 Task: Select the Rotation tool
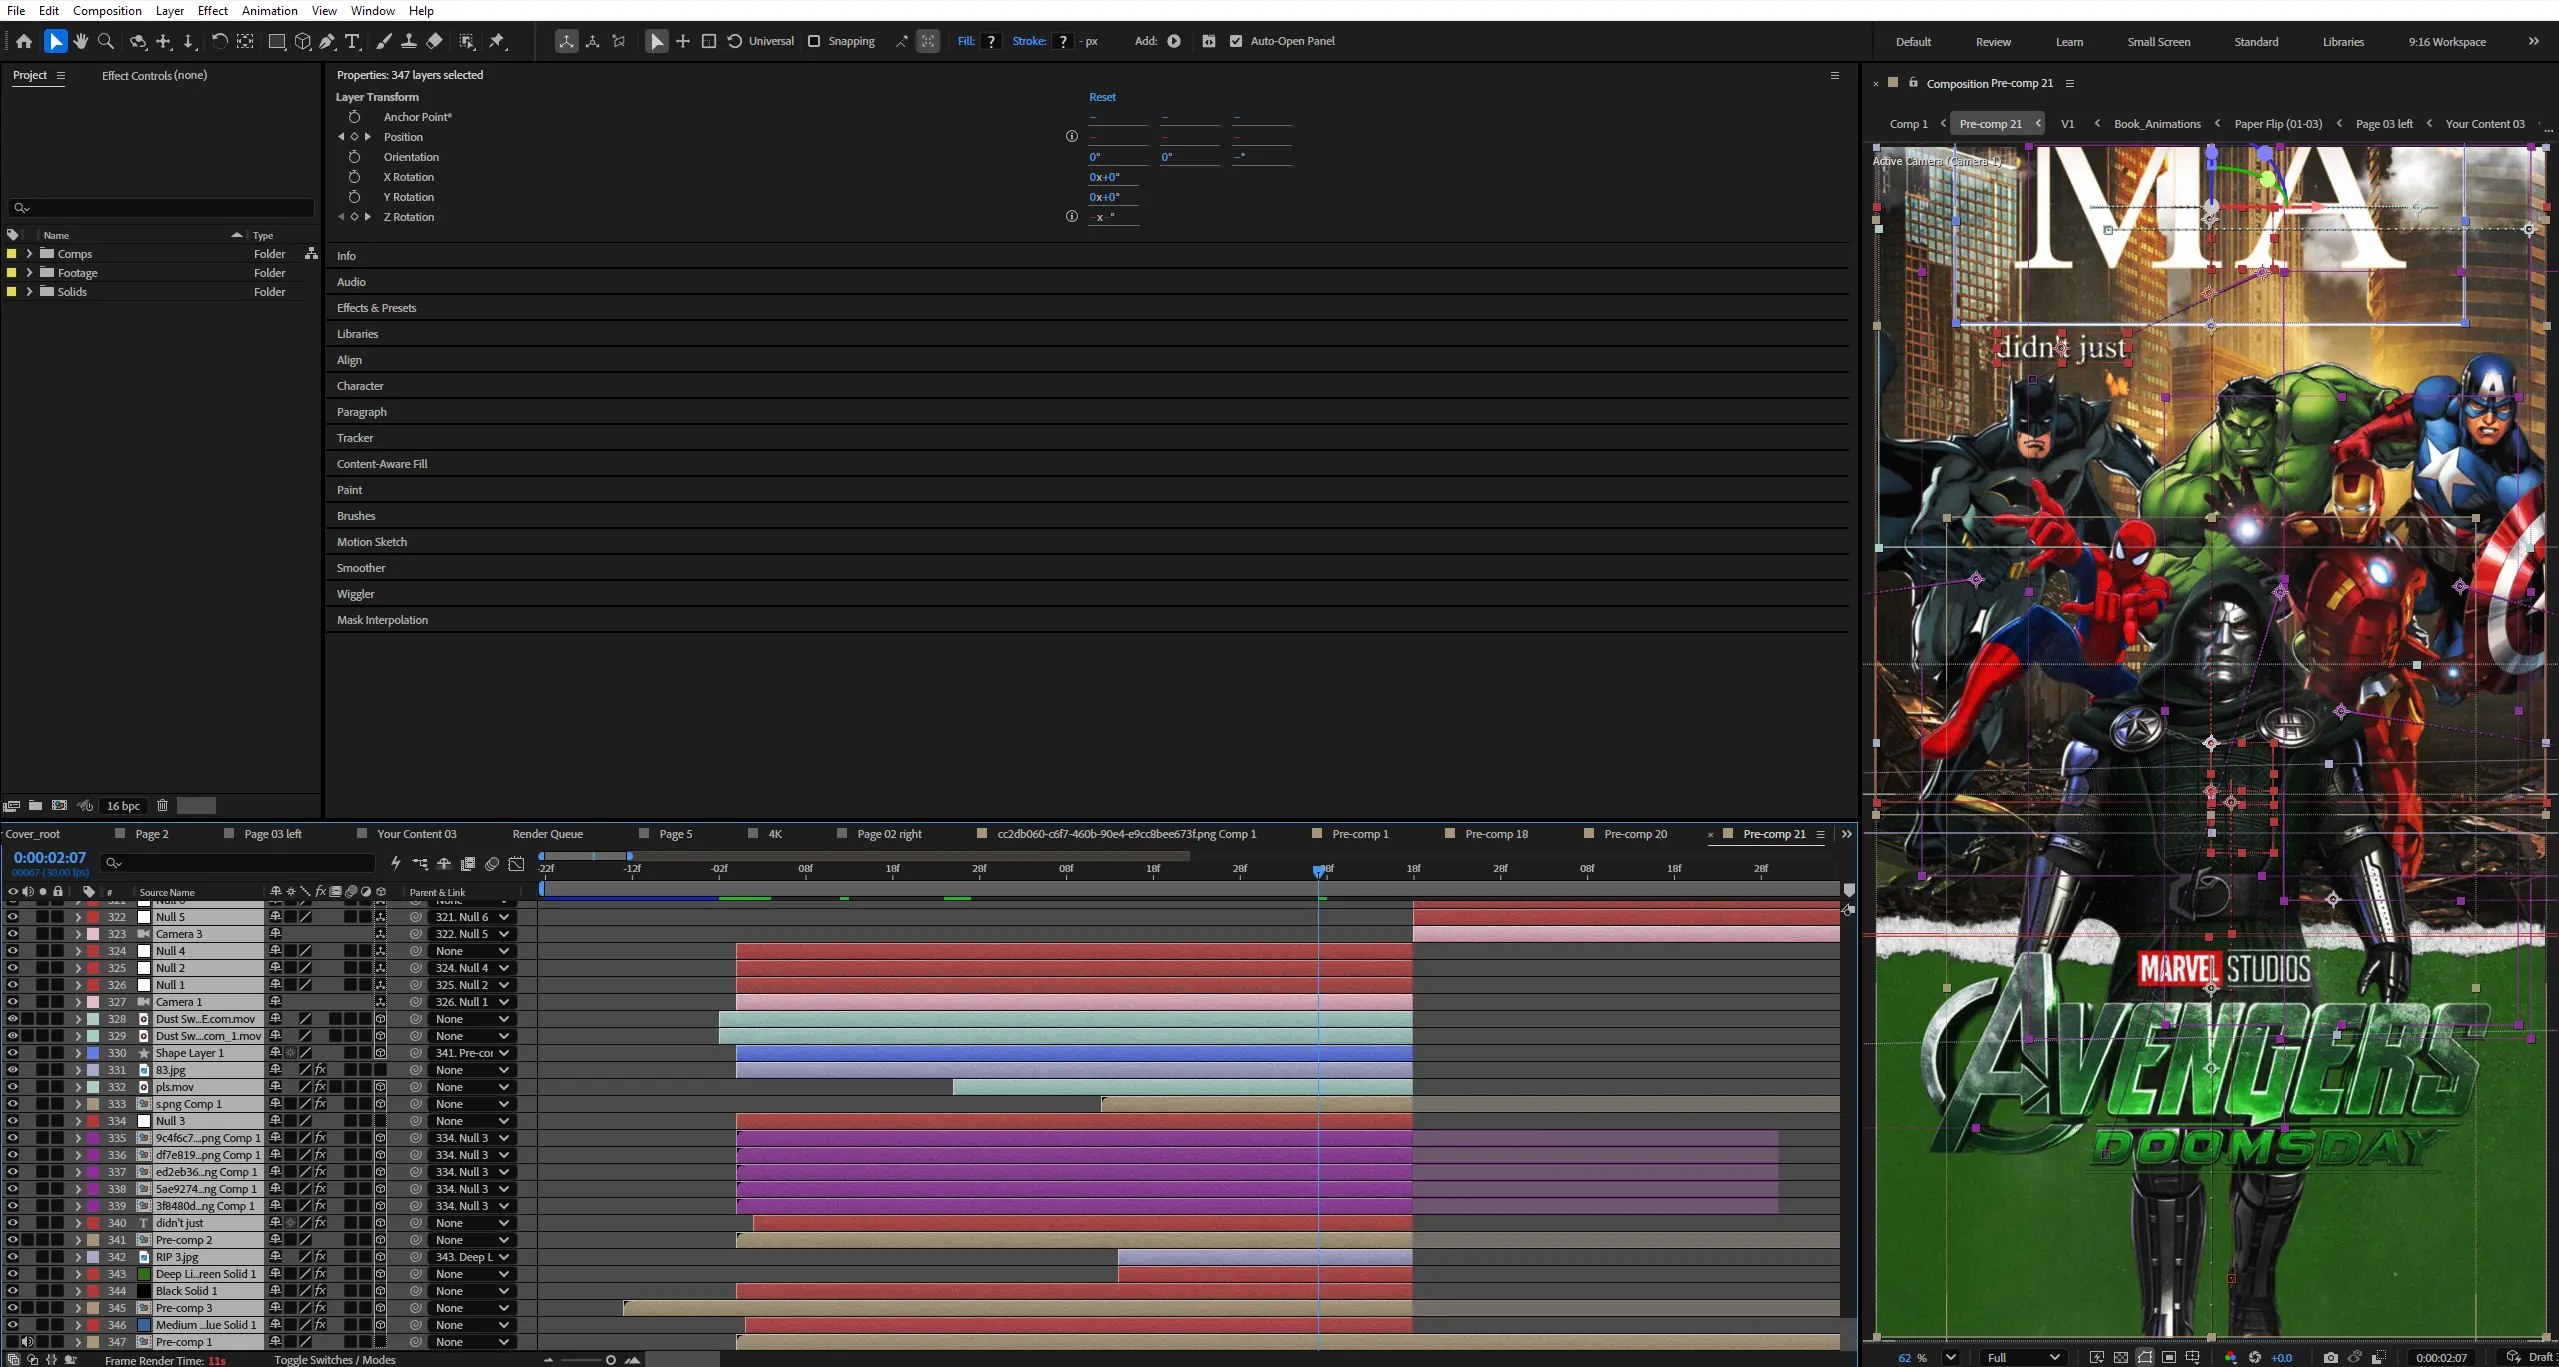click(x=219, y=41)
